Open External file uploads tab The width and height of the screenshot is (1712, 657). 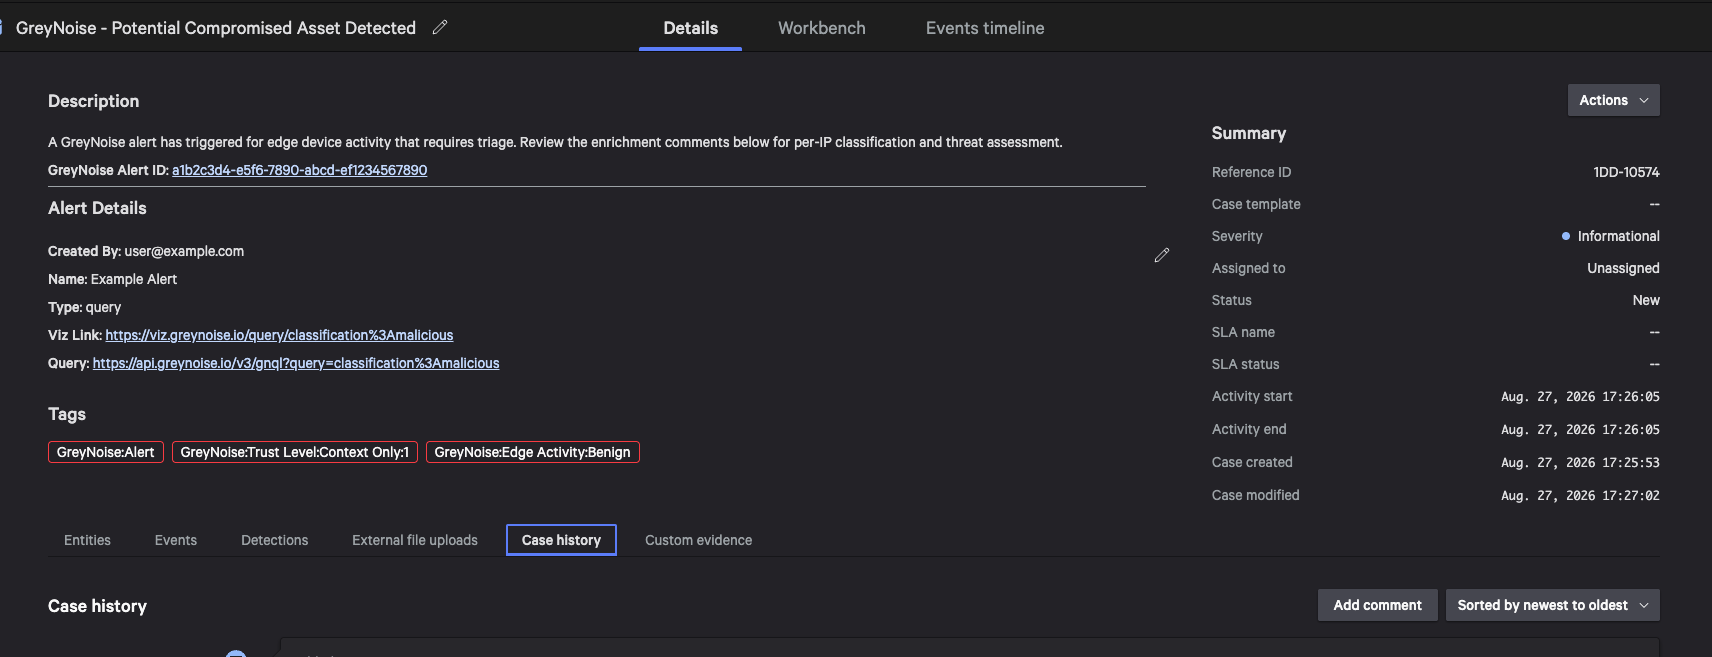[415, 540]
